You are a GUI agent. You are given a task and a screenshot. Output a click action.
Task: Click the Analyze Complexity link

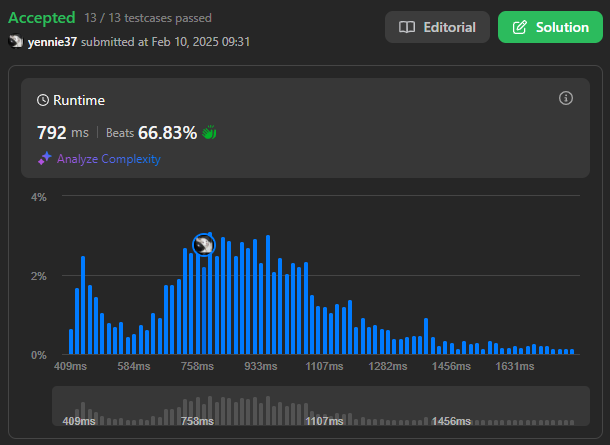point(109,159)
